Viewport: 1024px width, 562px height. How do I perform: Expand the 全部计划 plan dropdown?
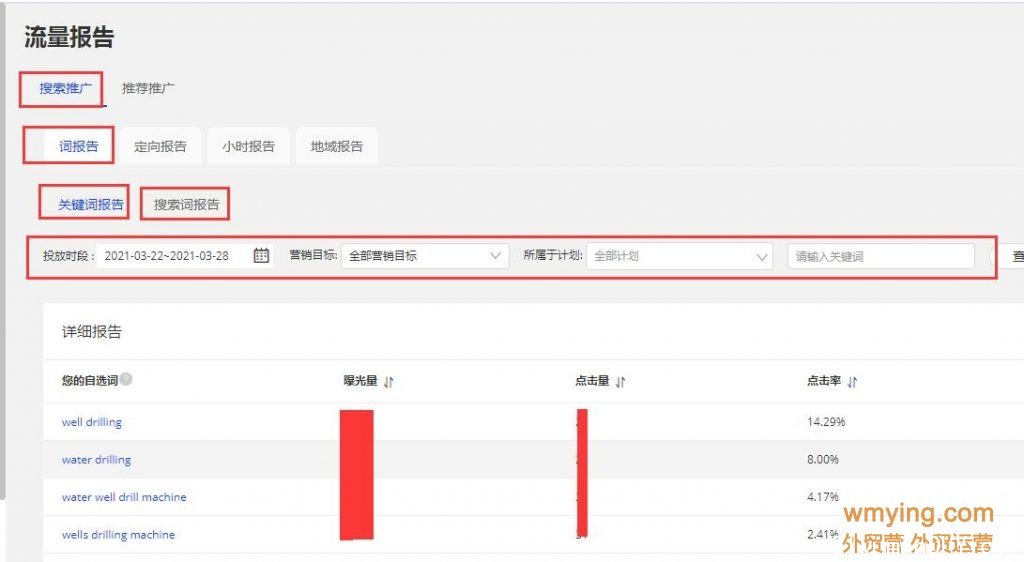[x=679, y=256]
